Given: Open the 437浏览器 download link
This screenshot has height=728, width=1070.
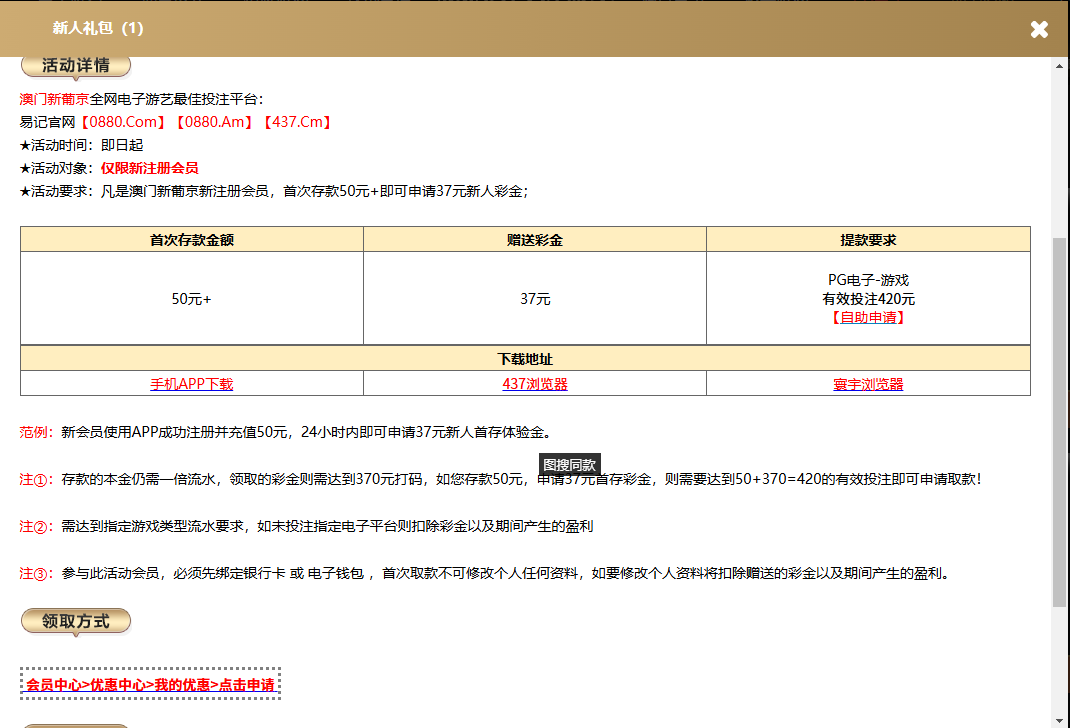Looking at the screenshot, I should click(534, 382).
